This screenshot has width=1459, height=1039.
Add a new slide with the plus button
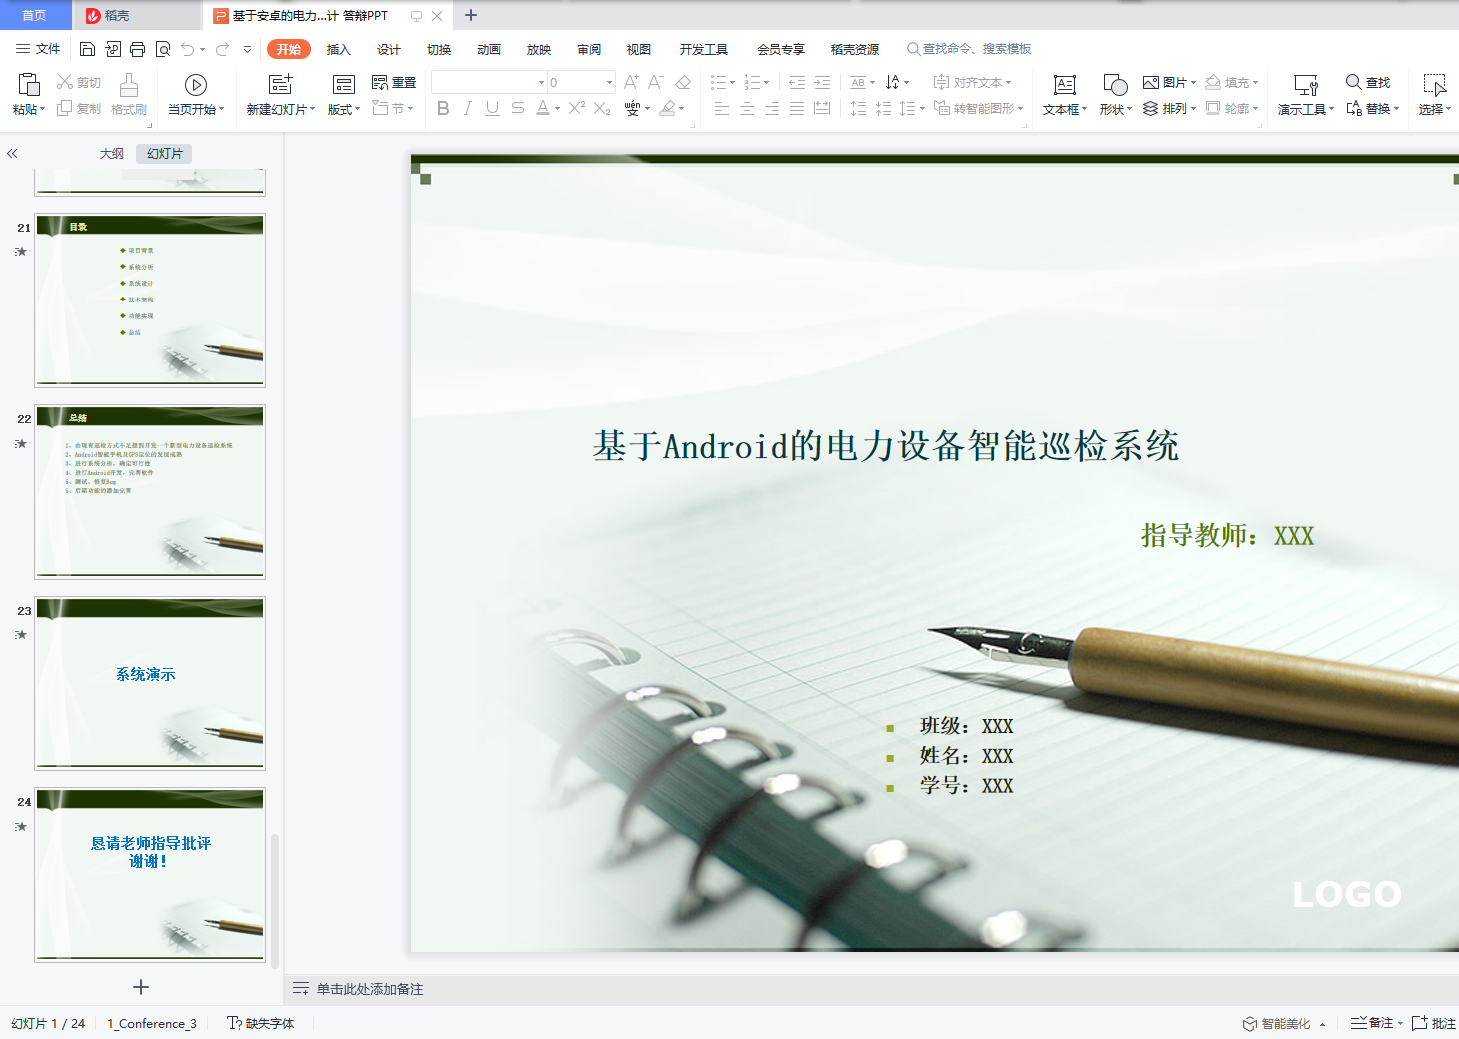tap(141, 987)
